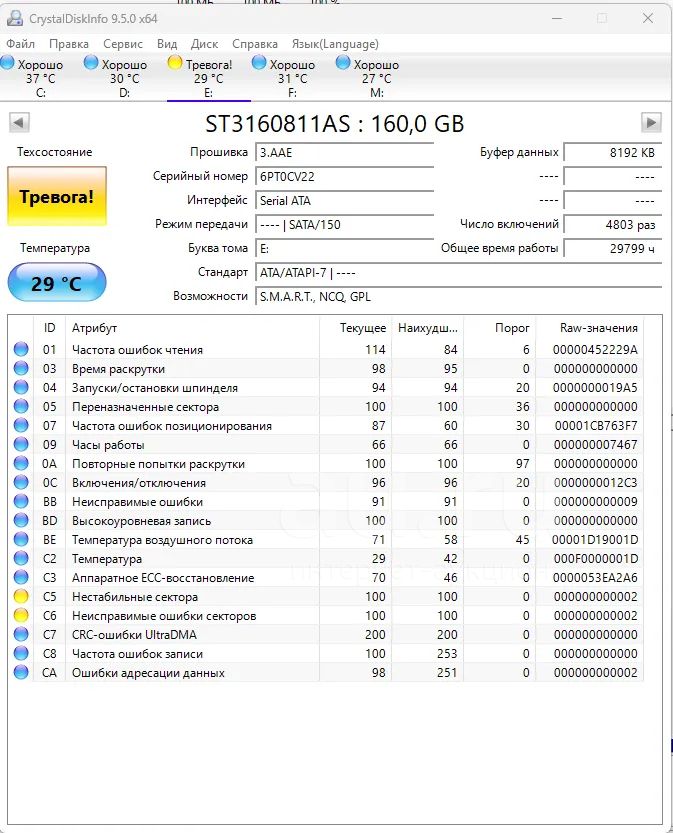The width and height of the screenshot is (673, 833).
Task: Click the status circle for attribute C7
Action: pyautogui.click(x=21, y=635)
